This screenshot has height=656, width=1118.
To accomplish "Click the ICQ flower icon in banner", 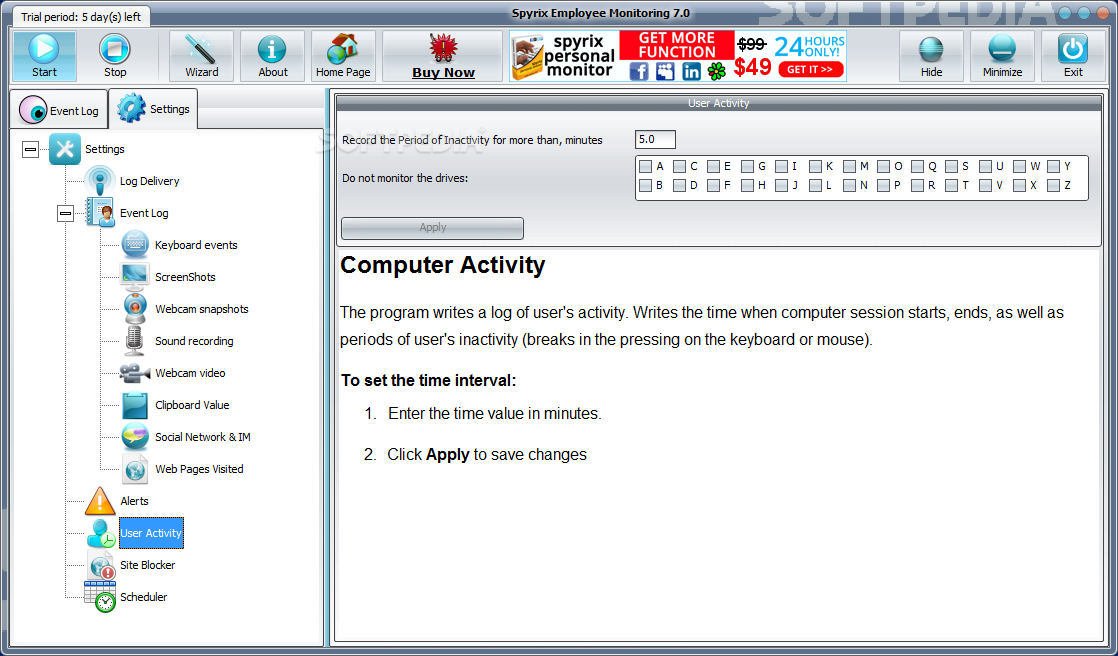I will coord(717,71).
